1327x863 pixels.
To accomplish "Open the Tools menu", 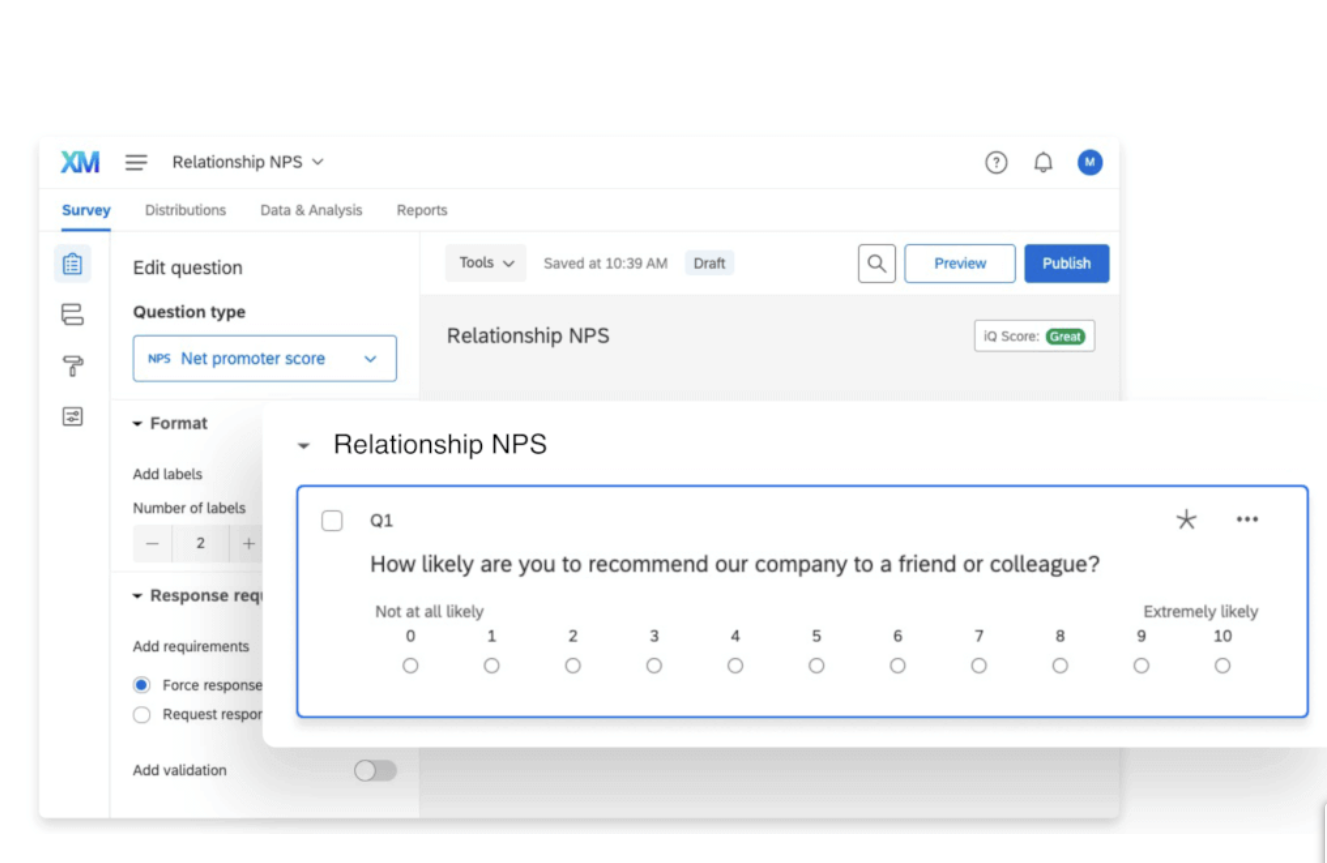I will point(485,262).
